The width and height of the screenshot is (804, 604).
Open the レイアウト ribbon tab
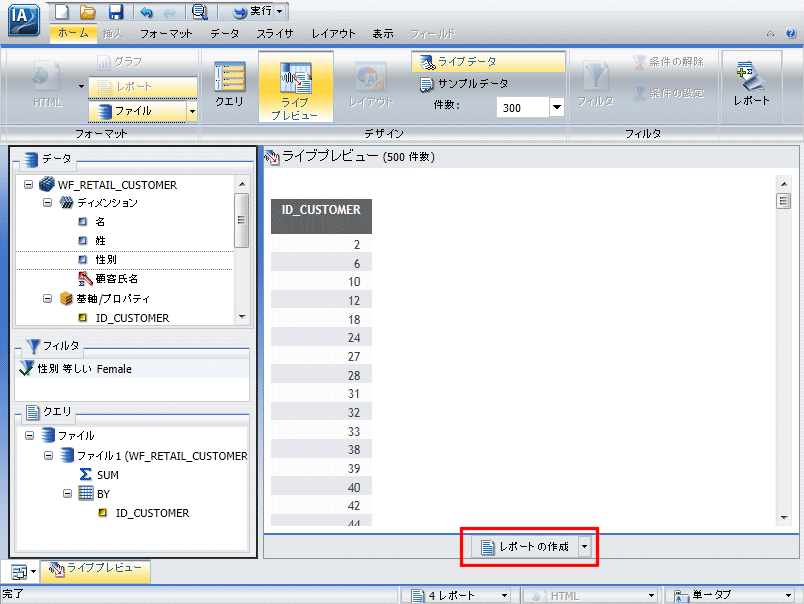click(333, 34)
